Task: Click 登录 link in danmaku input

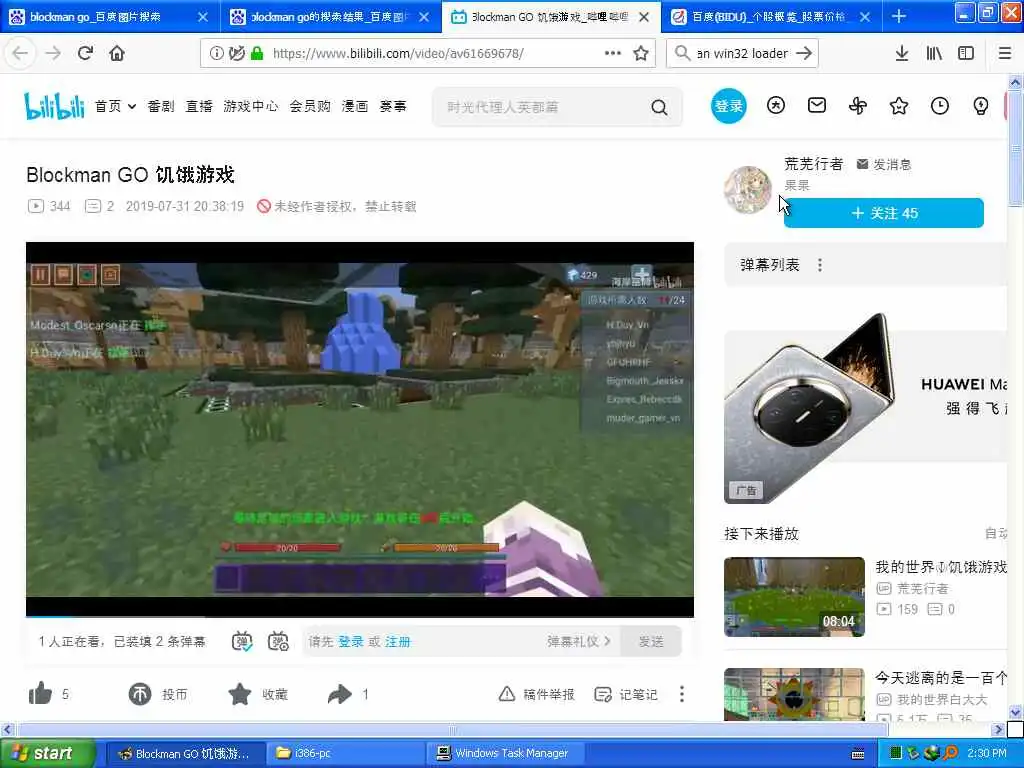Action: pos(351,641)
